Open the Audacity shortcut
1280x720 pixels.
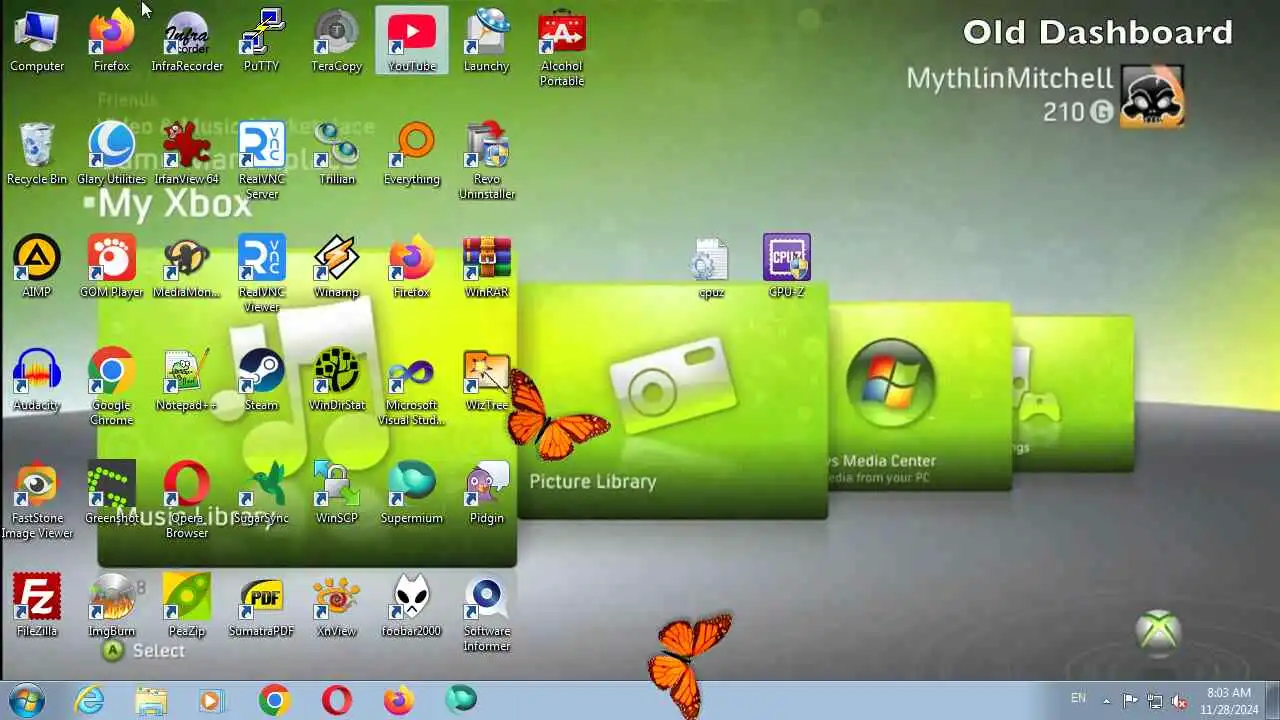pyautogui.click(x=37, y=381)
